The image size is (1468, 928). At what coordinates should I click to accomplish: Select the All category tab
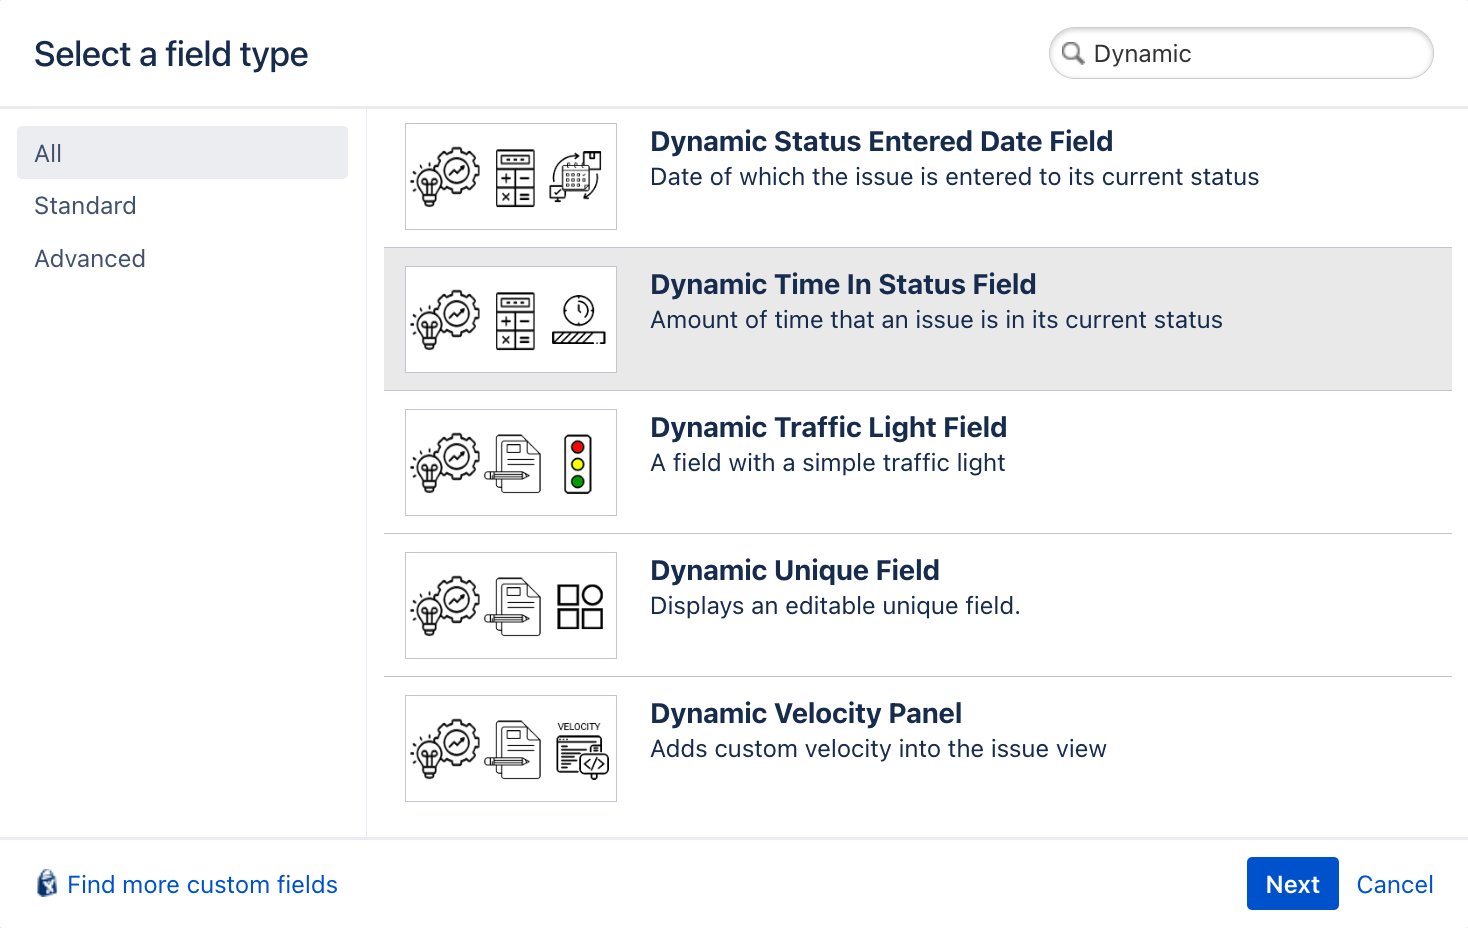(x=182, y=153)
